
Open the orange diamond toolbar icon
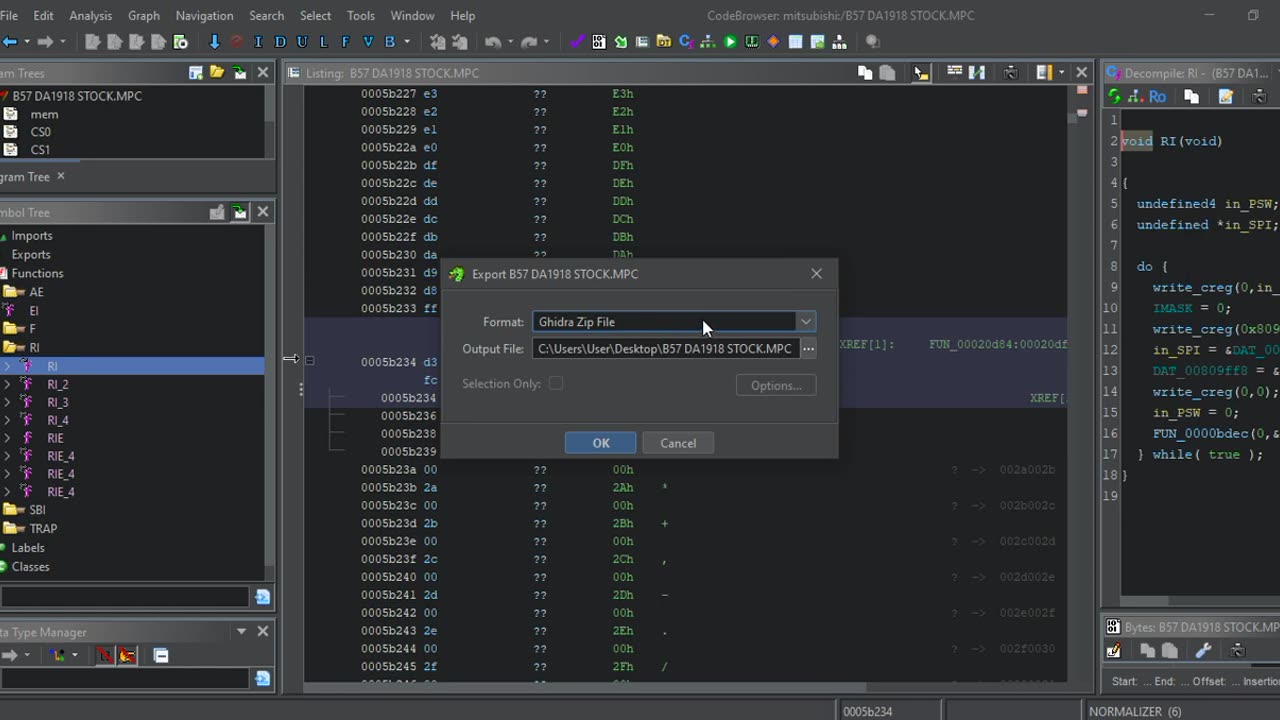(x=773, y=42)
